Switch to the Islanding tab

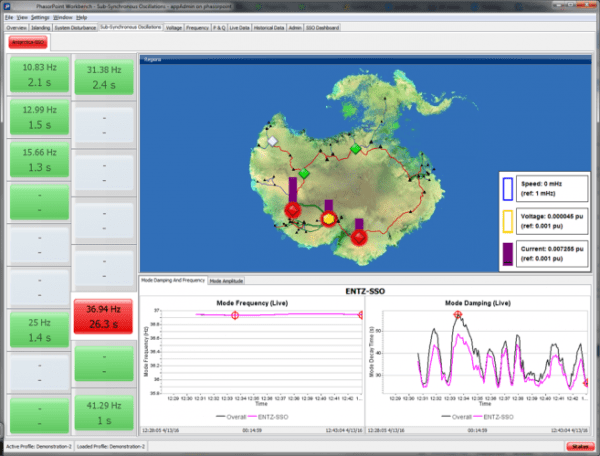41,28
